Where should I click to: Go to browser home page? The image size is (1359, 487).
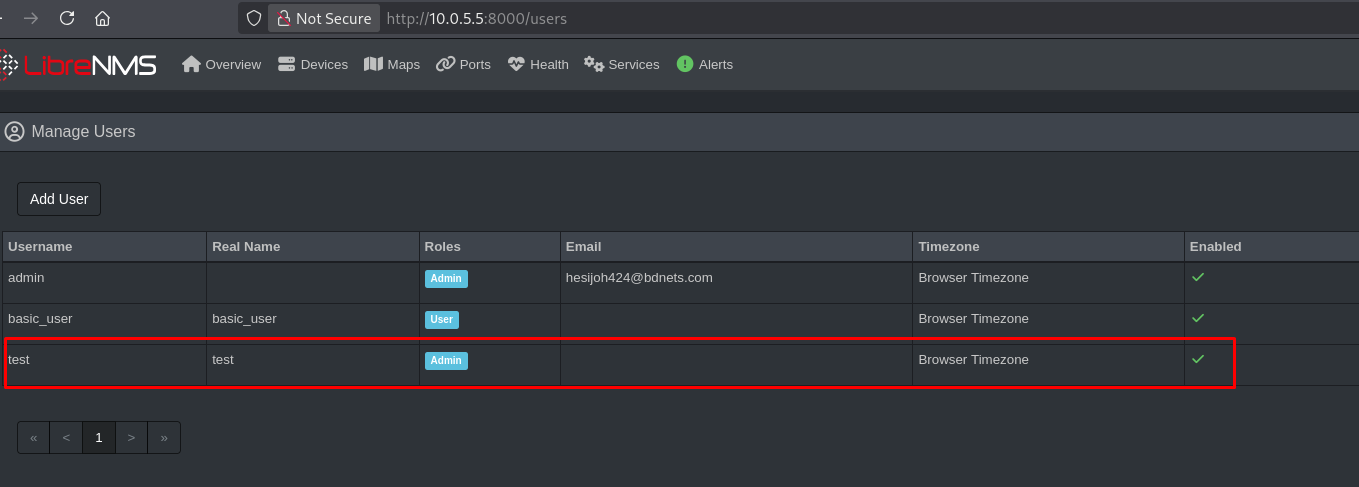click(102, 18)
